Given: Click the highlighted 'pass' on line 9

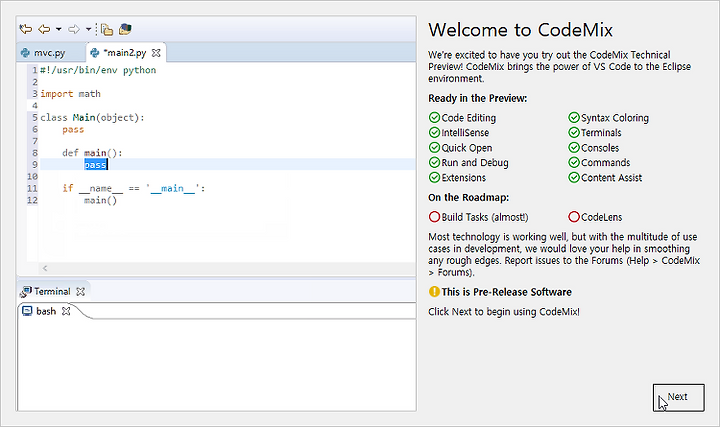Looking at the screenshot, I should (x=96, y=165).
